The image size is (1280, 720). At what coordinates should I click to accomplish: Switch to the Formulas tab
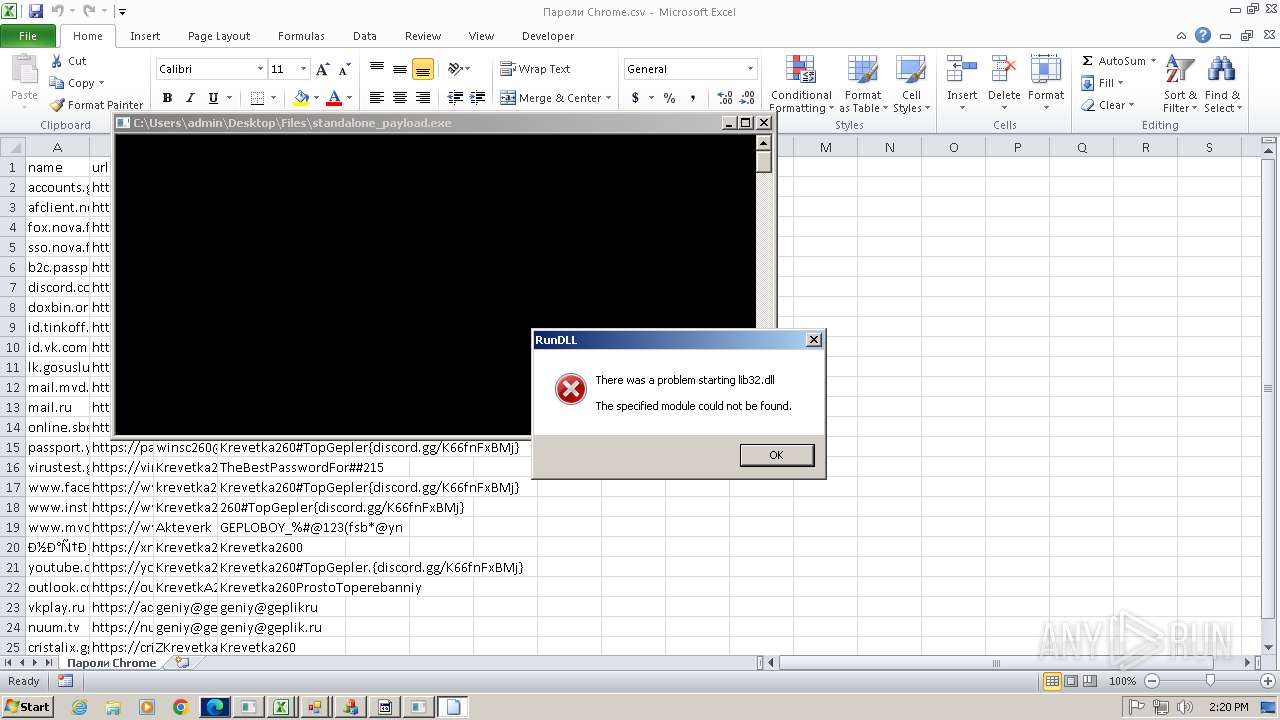pyautogui.click(x=301, y=36)
